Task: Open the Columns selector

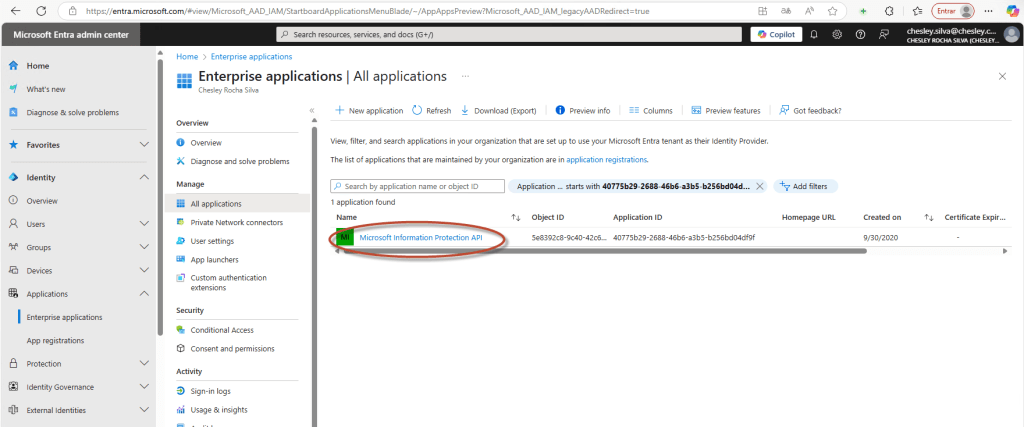Action: tap(650, 111)
